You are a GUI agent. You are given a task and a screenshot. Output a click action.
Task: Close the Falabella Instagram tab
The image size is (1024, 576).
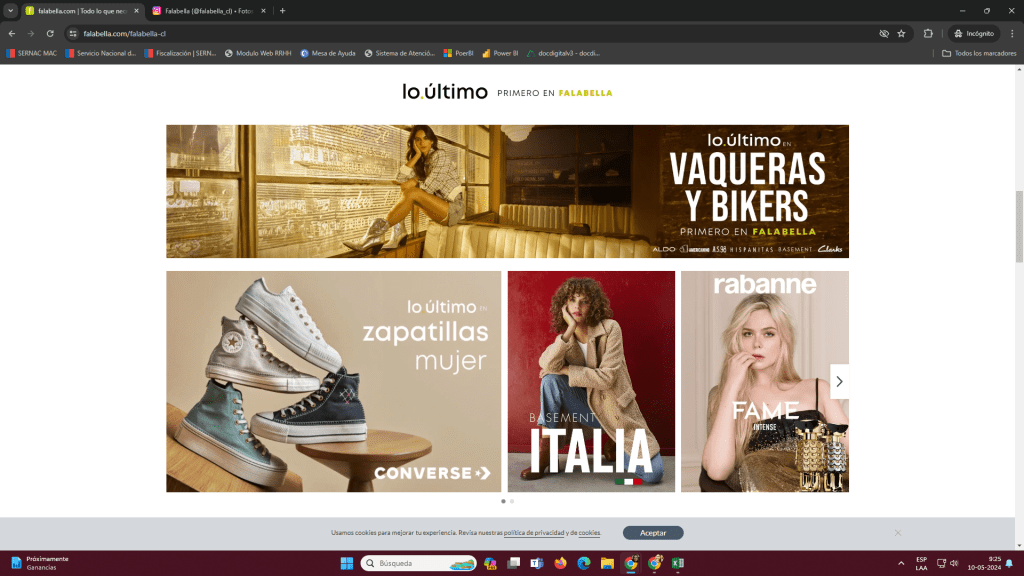pyautogui.click(x=263, y=10)
